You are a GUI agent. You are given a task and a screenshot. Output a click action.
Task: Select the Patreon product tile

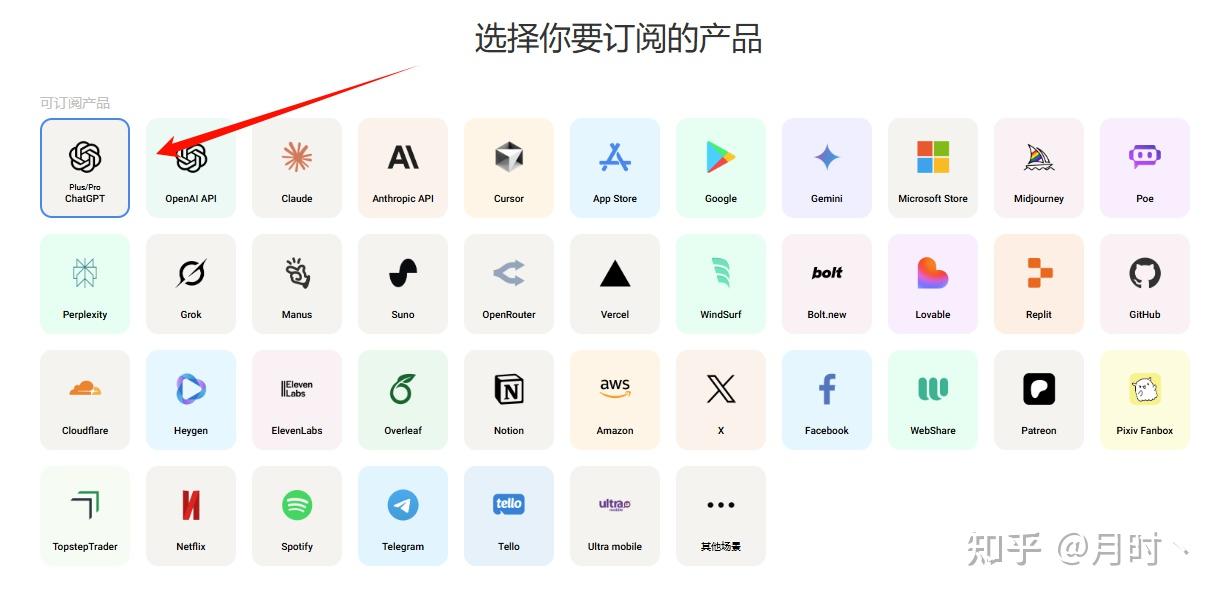coord(1039,399)
